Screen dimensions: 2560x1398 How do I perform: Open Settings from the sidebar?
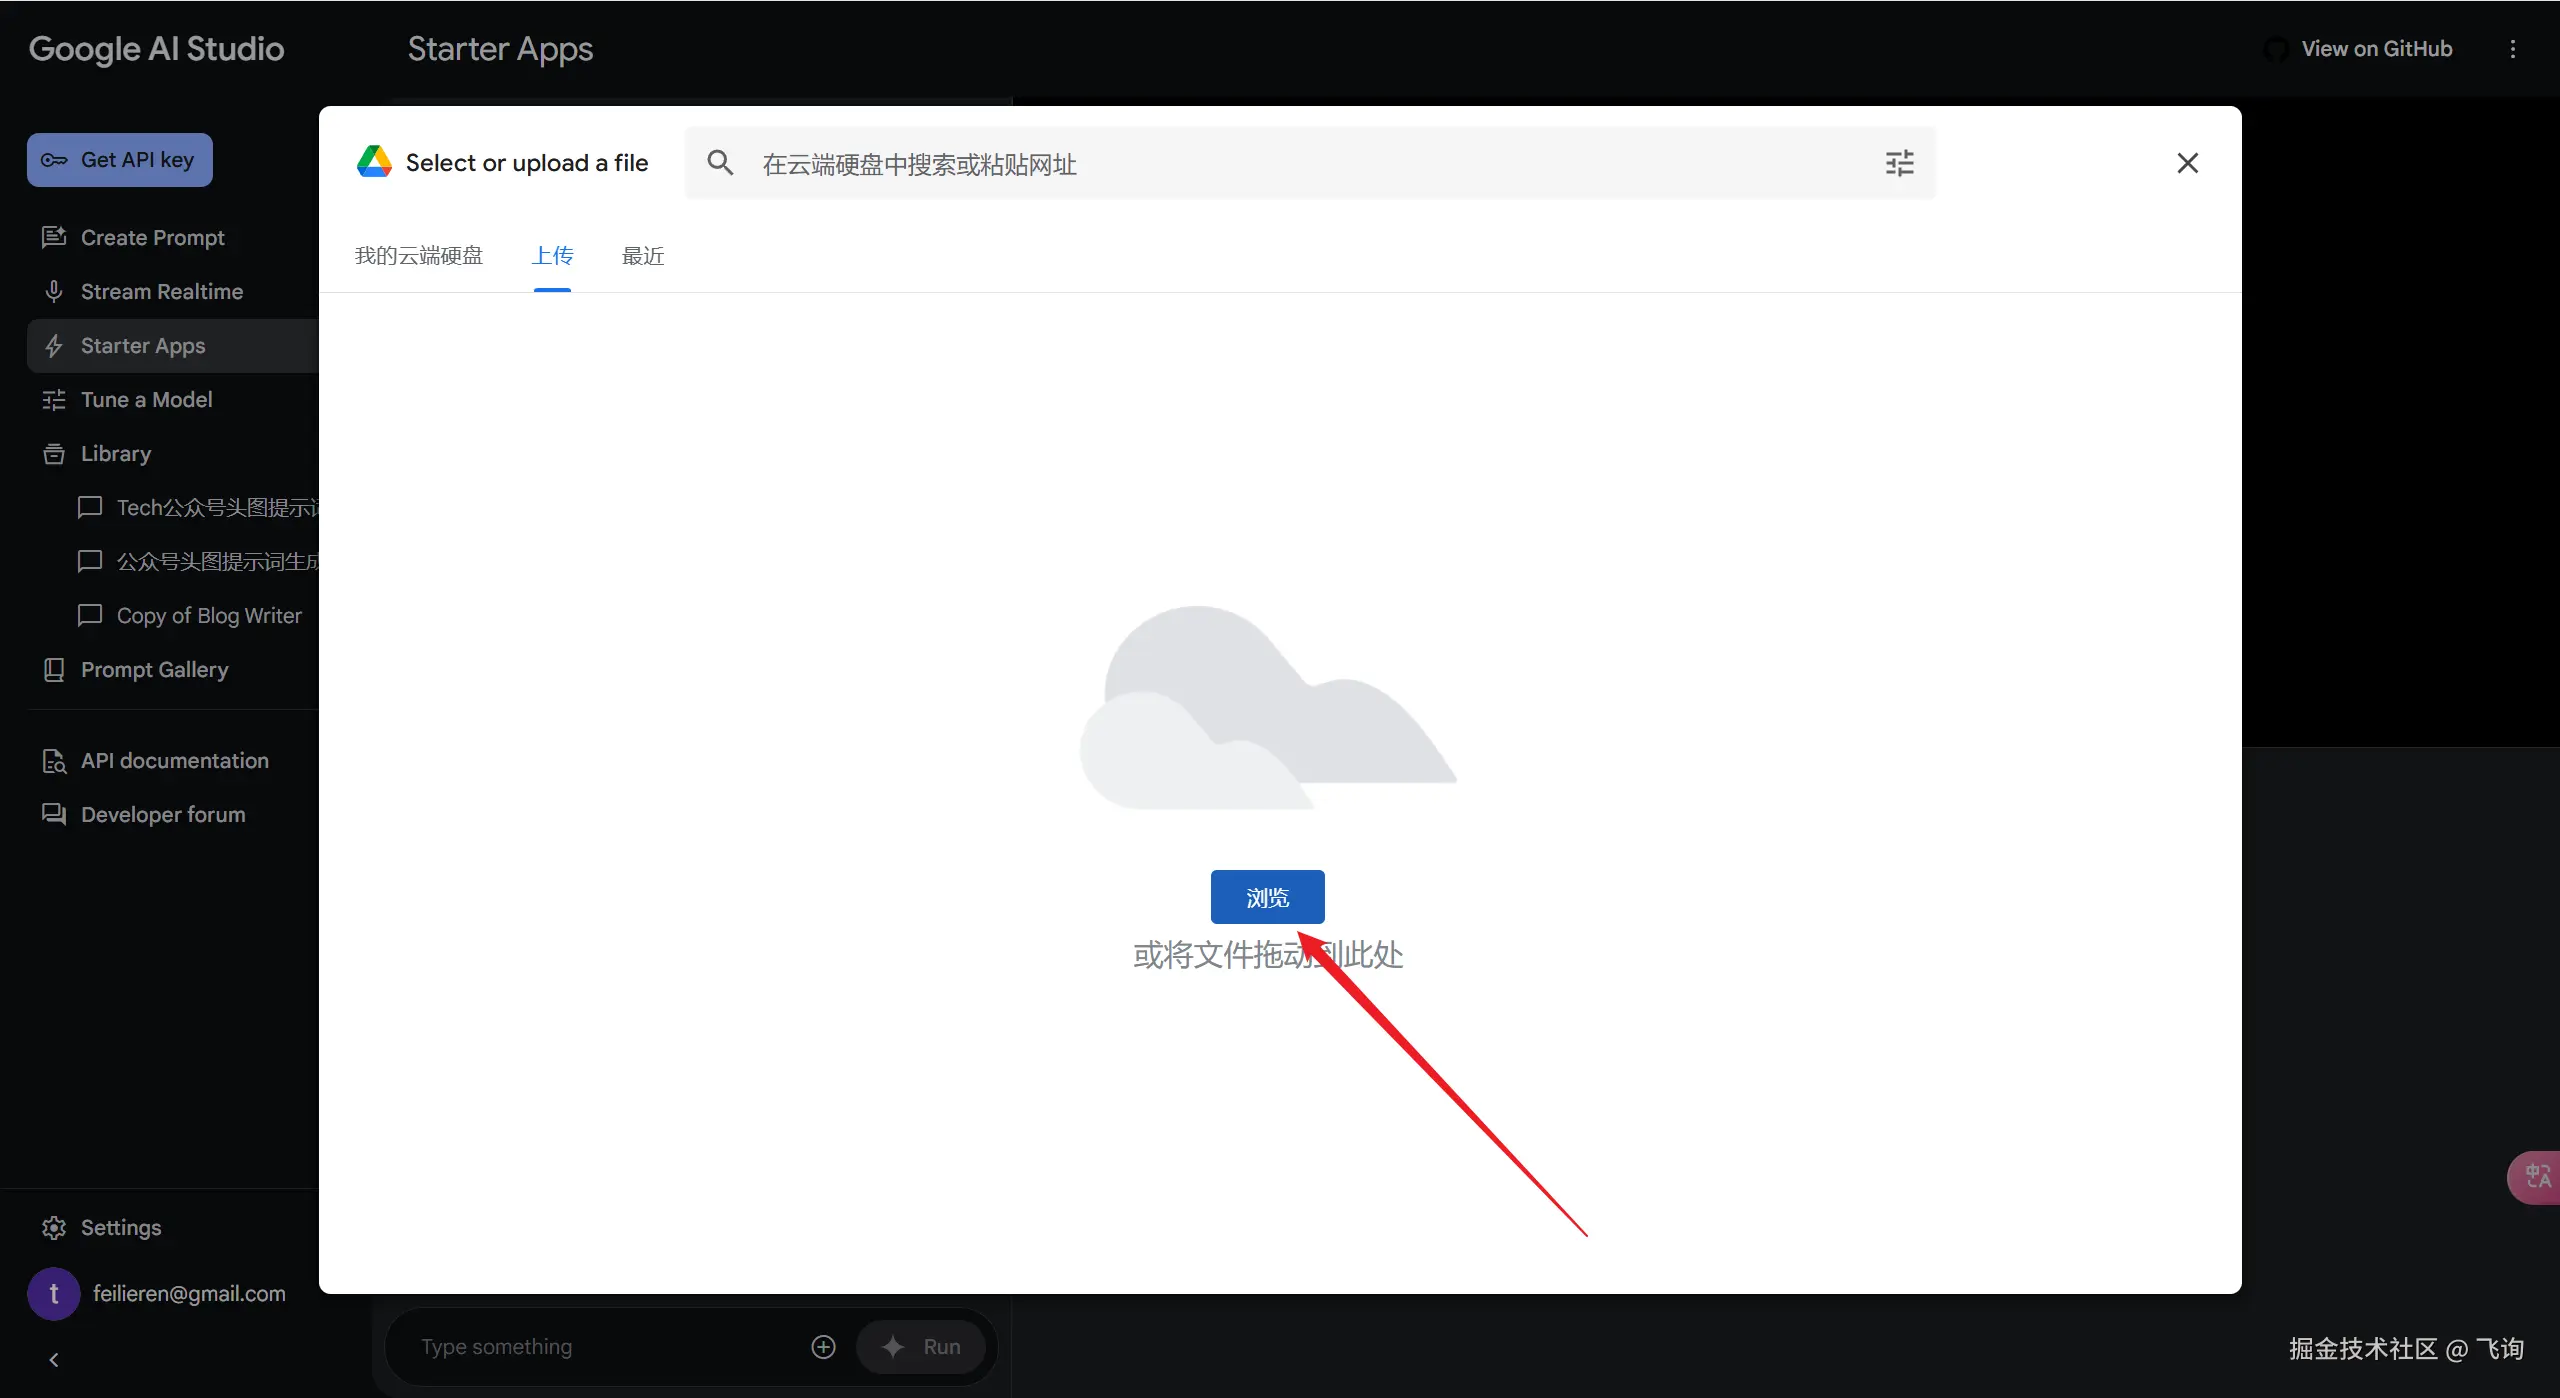tap(120, 1227)
